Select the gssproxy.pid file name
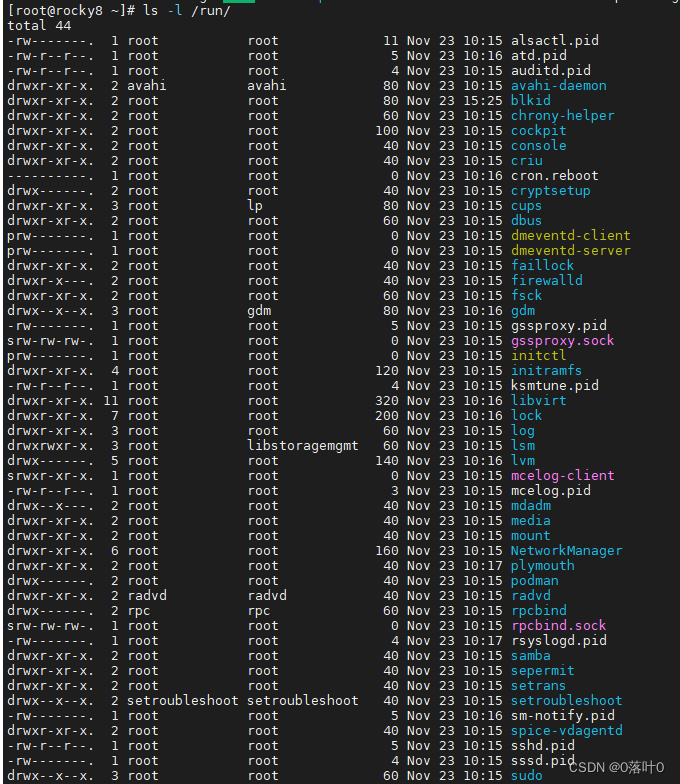The width and height of the screenshot is (680, 784). pos(558,326)
